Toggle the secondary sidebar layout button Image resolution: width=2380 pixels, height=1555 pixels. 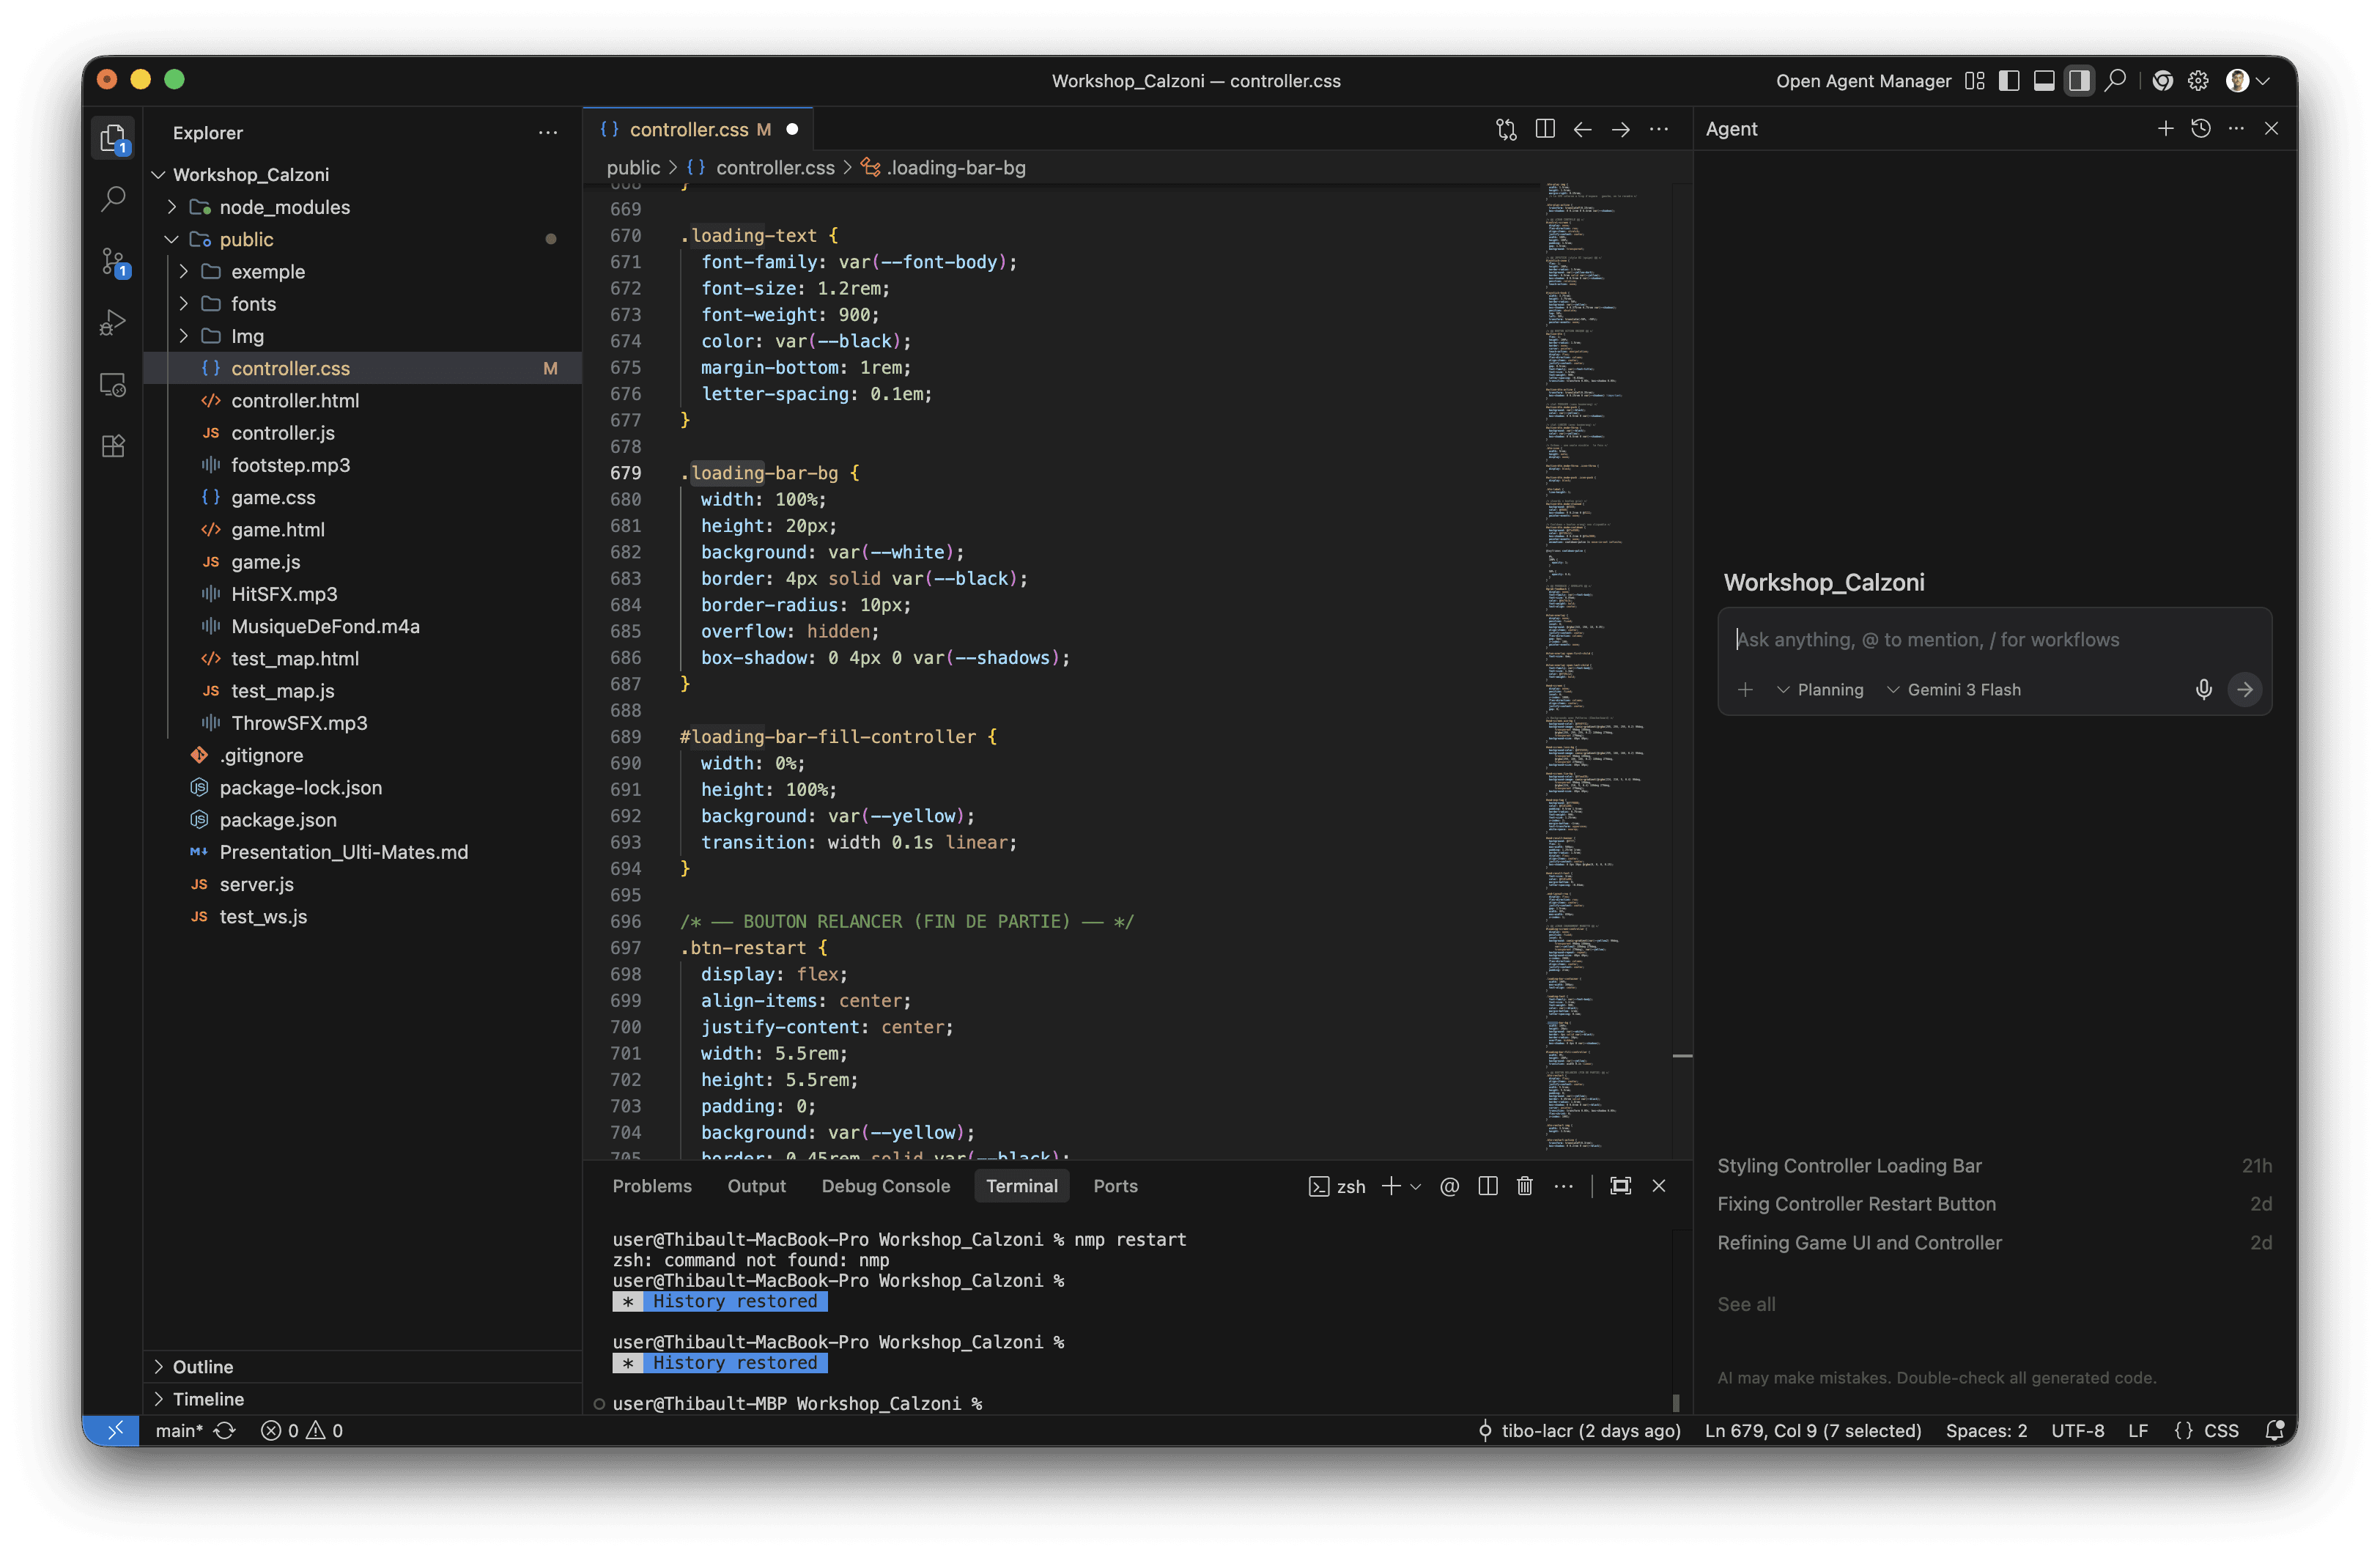click(2079, 81)
